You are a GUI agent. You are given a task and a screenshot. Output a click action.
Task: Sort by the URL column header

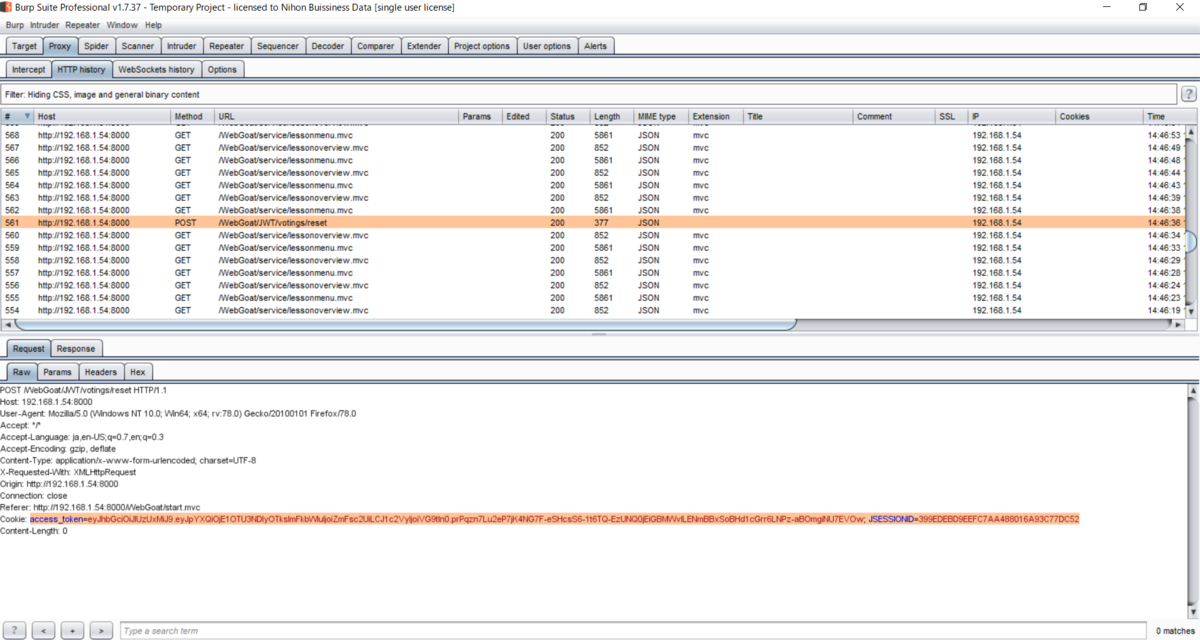click(336, 117)
